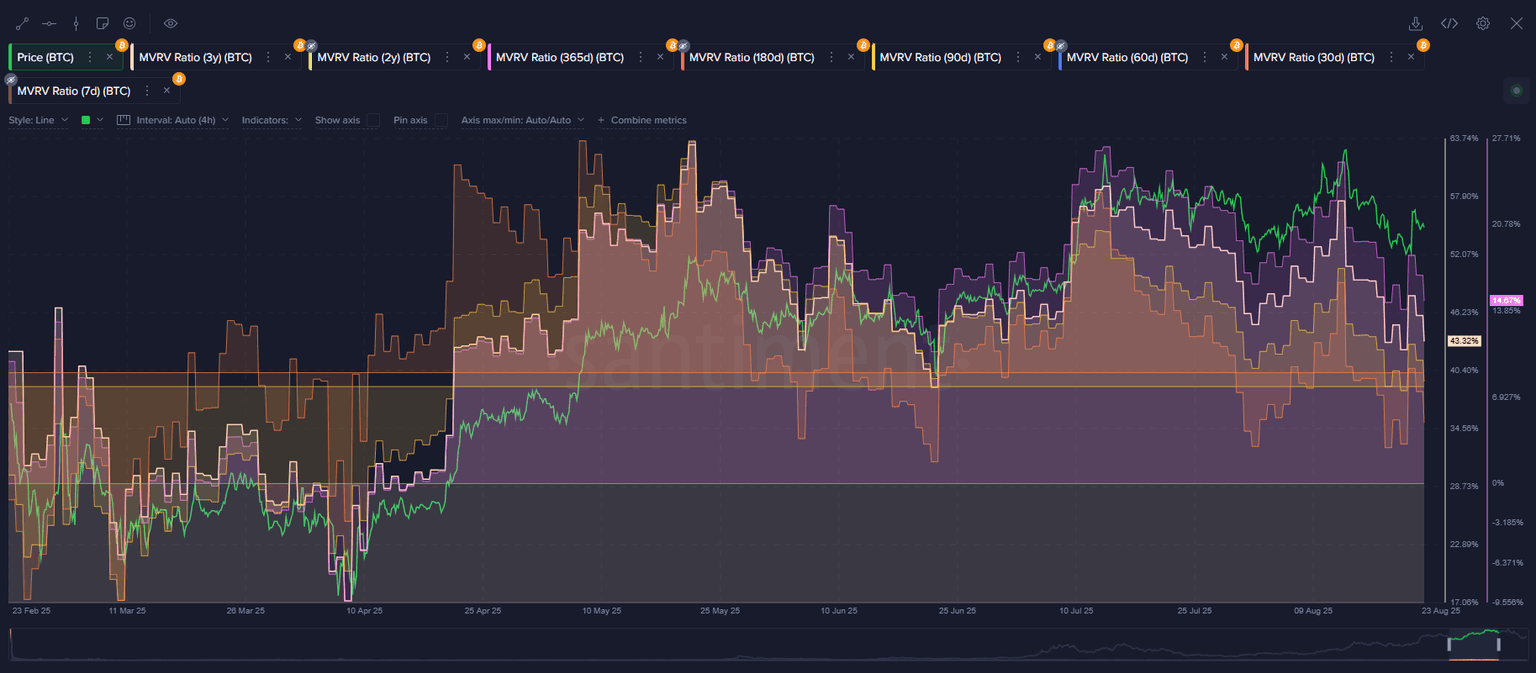Viewport: 1536px width, 673px height.
Task: Open chart settings gear
Action: click(x=1483, y=23)
